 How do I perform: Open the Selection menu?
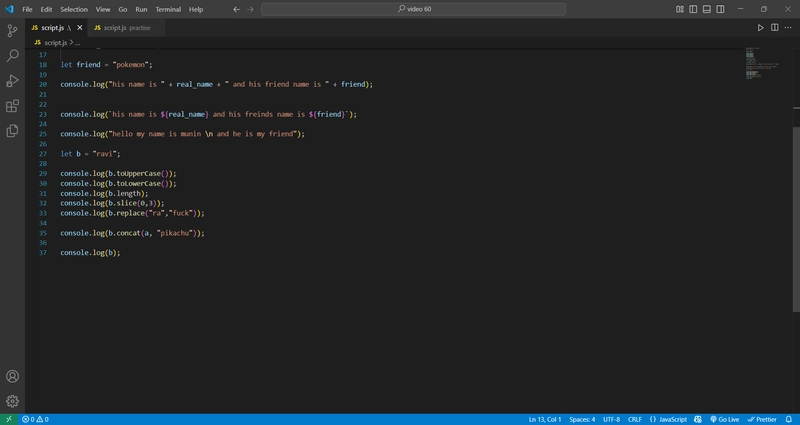tap(74, 9)
